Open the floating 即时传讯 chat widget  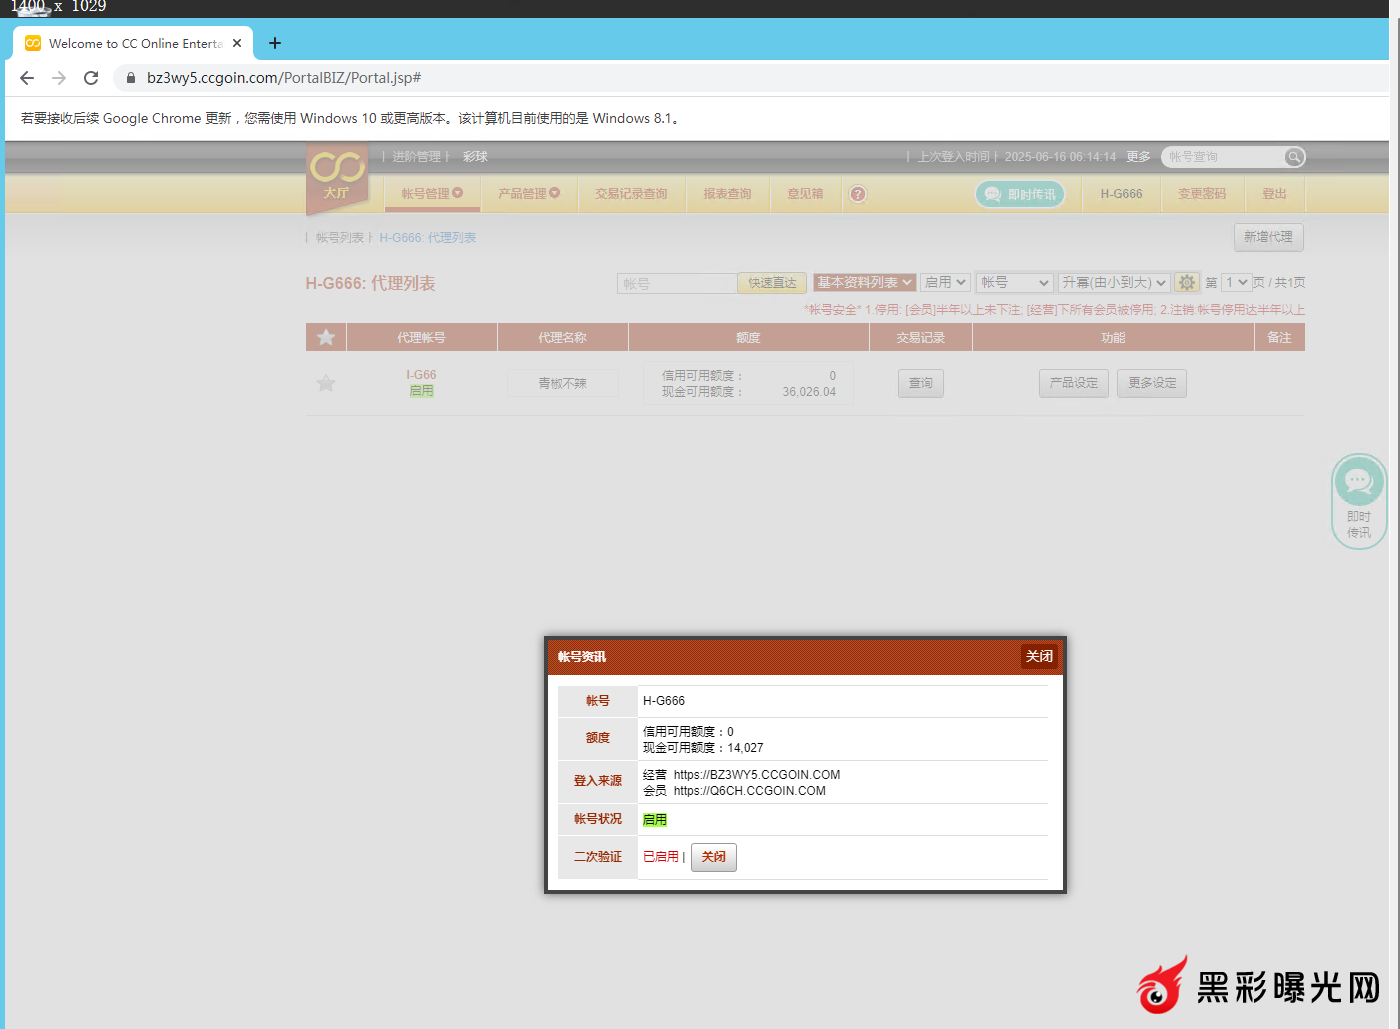click(x=1358, y=500)
